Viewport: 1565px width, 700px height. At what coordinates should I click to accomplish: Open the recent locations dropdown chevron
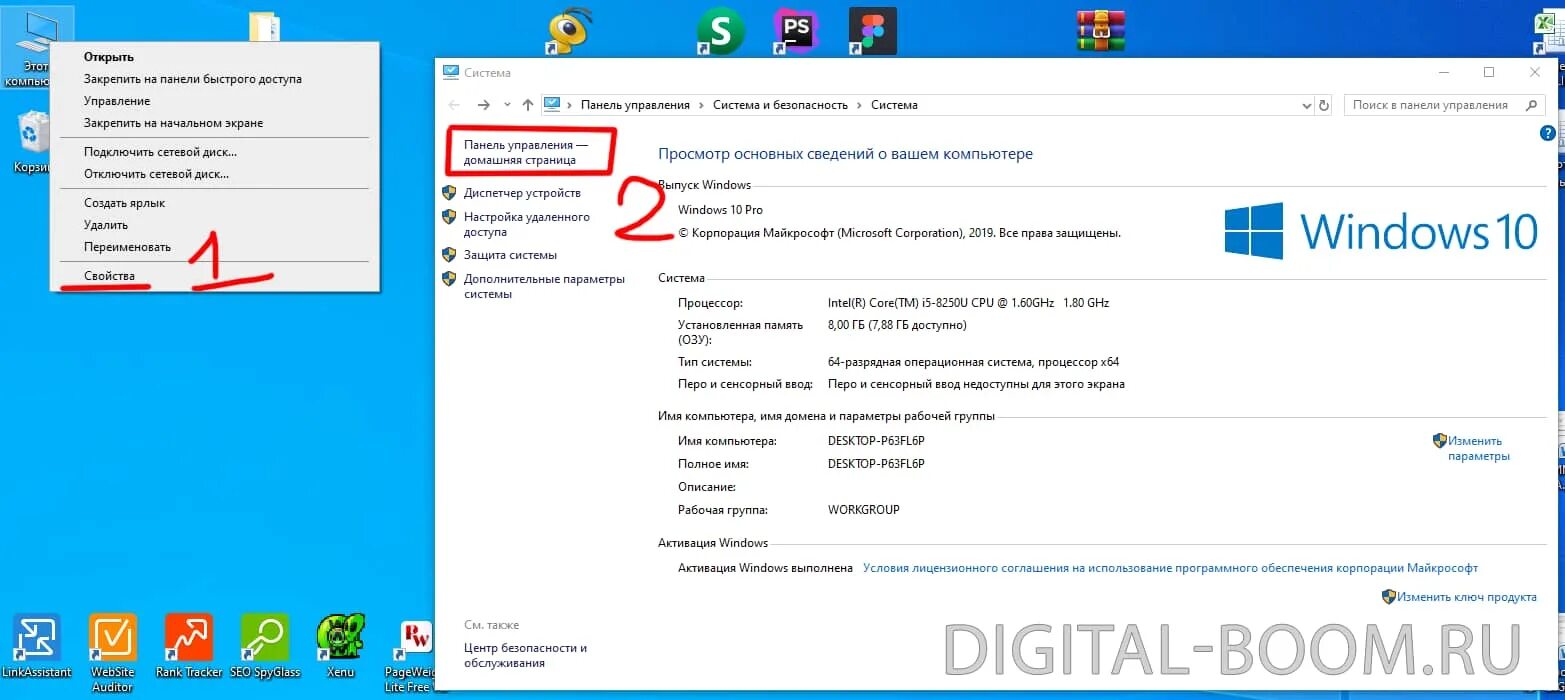pyautogui.click(x=507, y=105)
